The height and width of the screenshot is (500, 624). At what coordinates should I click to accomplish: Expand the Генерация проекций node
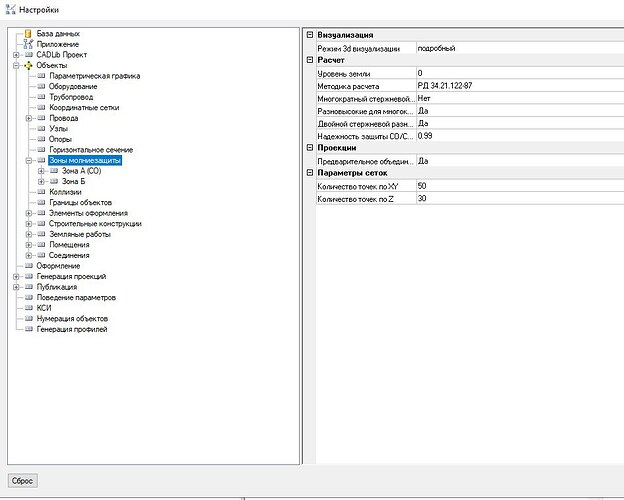(15, 276)
